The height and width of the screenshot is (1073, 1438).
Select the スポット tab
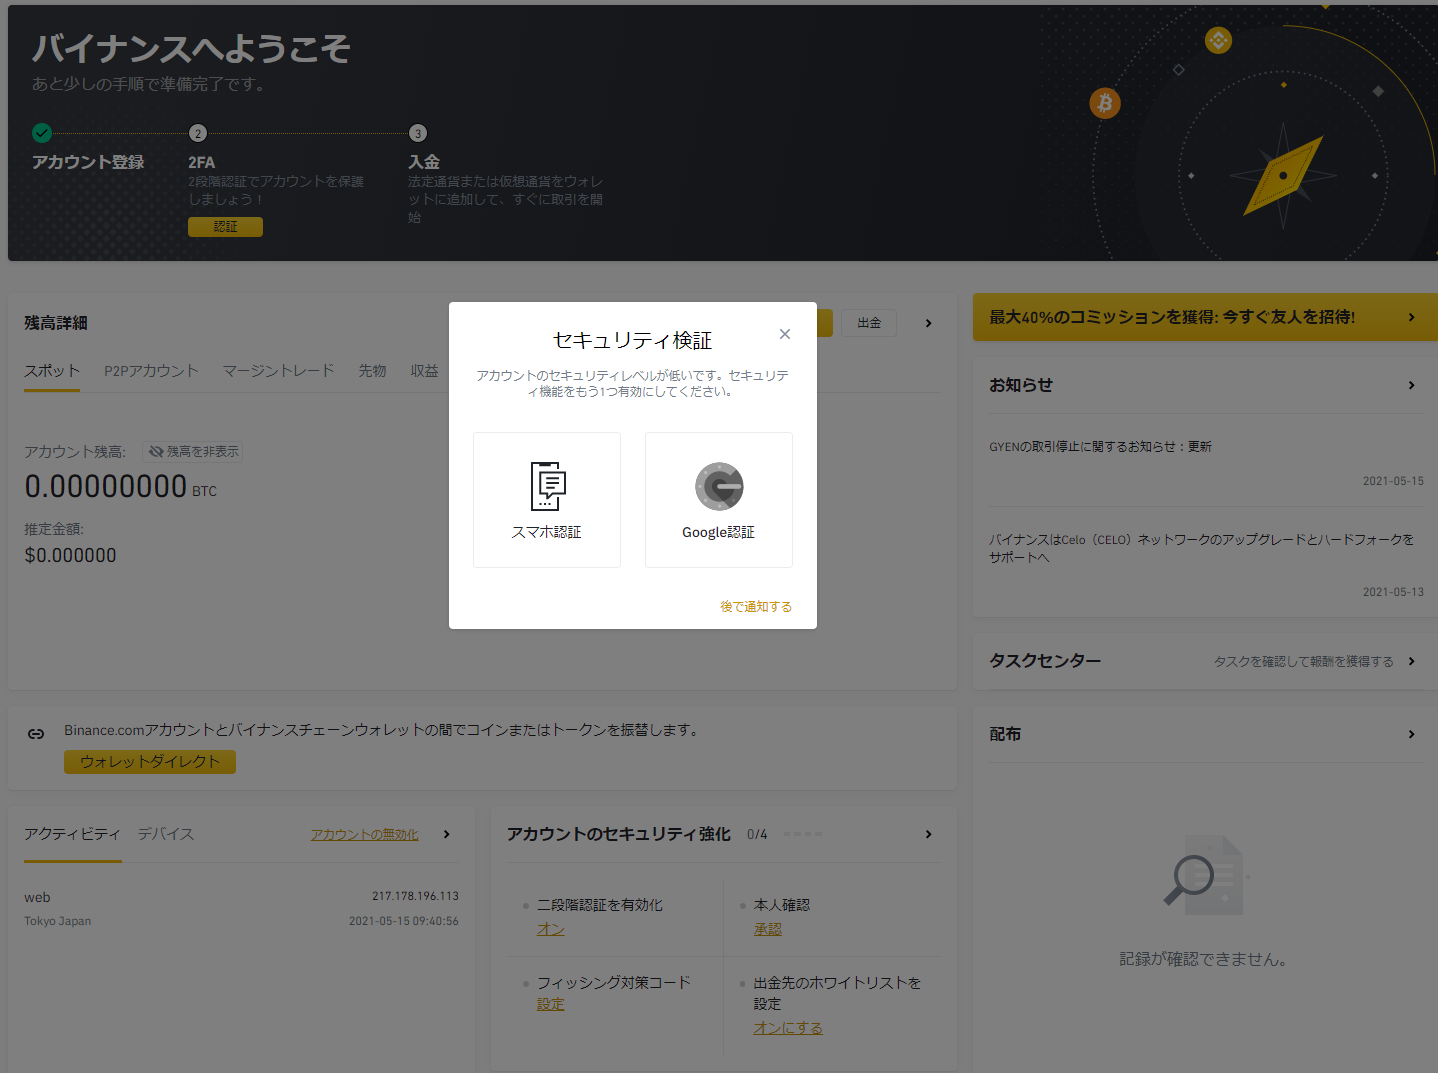[52, 371]
